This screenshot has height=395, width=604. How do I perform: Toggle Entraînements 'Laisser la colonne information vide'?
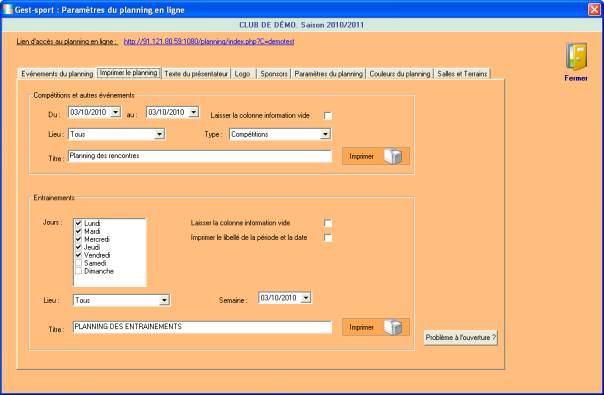pyautogui.click(x=328, y=223)
